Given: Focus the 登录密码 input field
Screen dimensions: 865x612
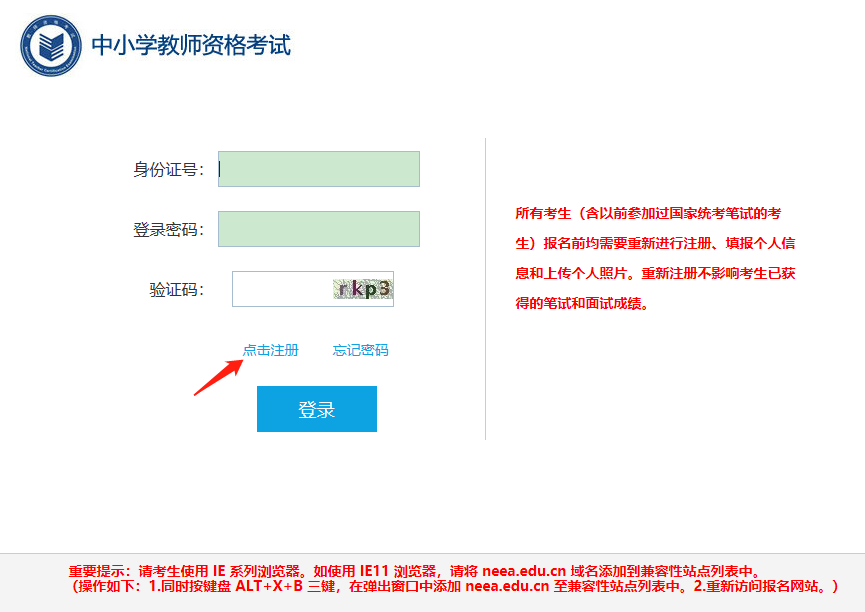Looking at the screenshot, I should click(x=319, y=229).
